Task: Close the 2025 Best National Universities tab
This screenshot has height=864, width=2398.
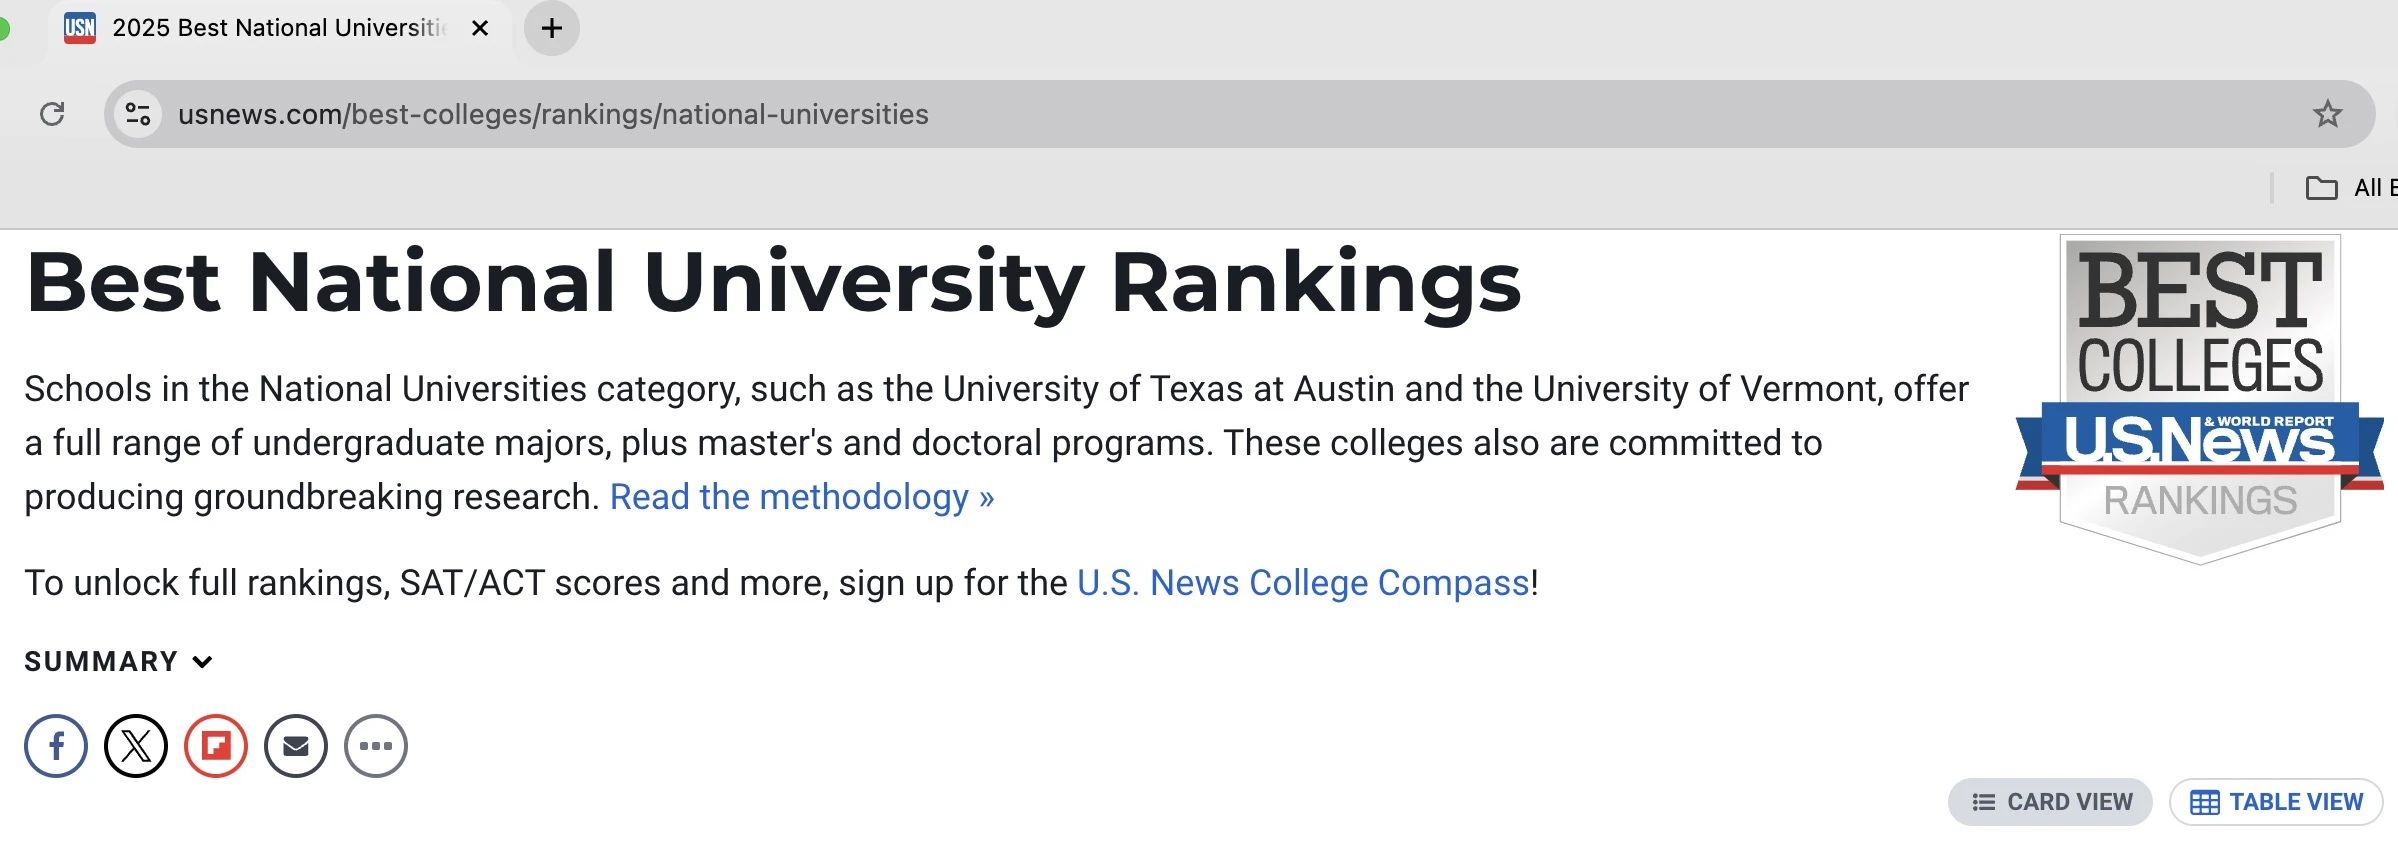Action: click(x=480, y=28)
